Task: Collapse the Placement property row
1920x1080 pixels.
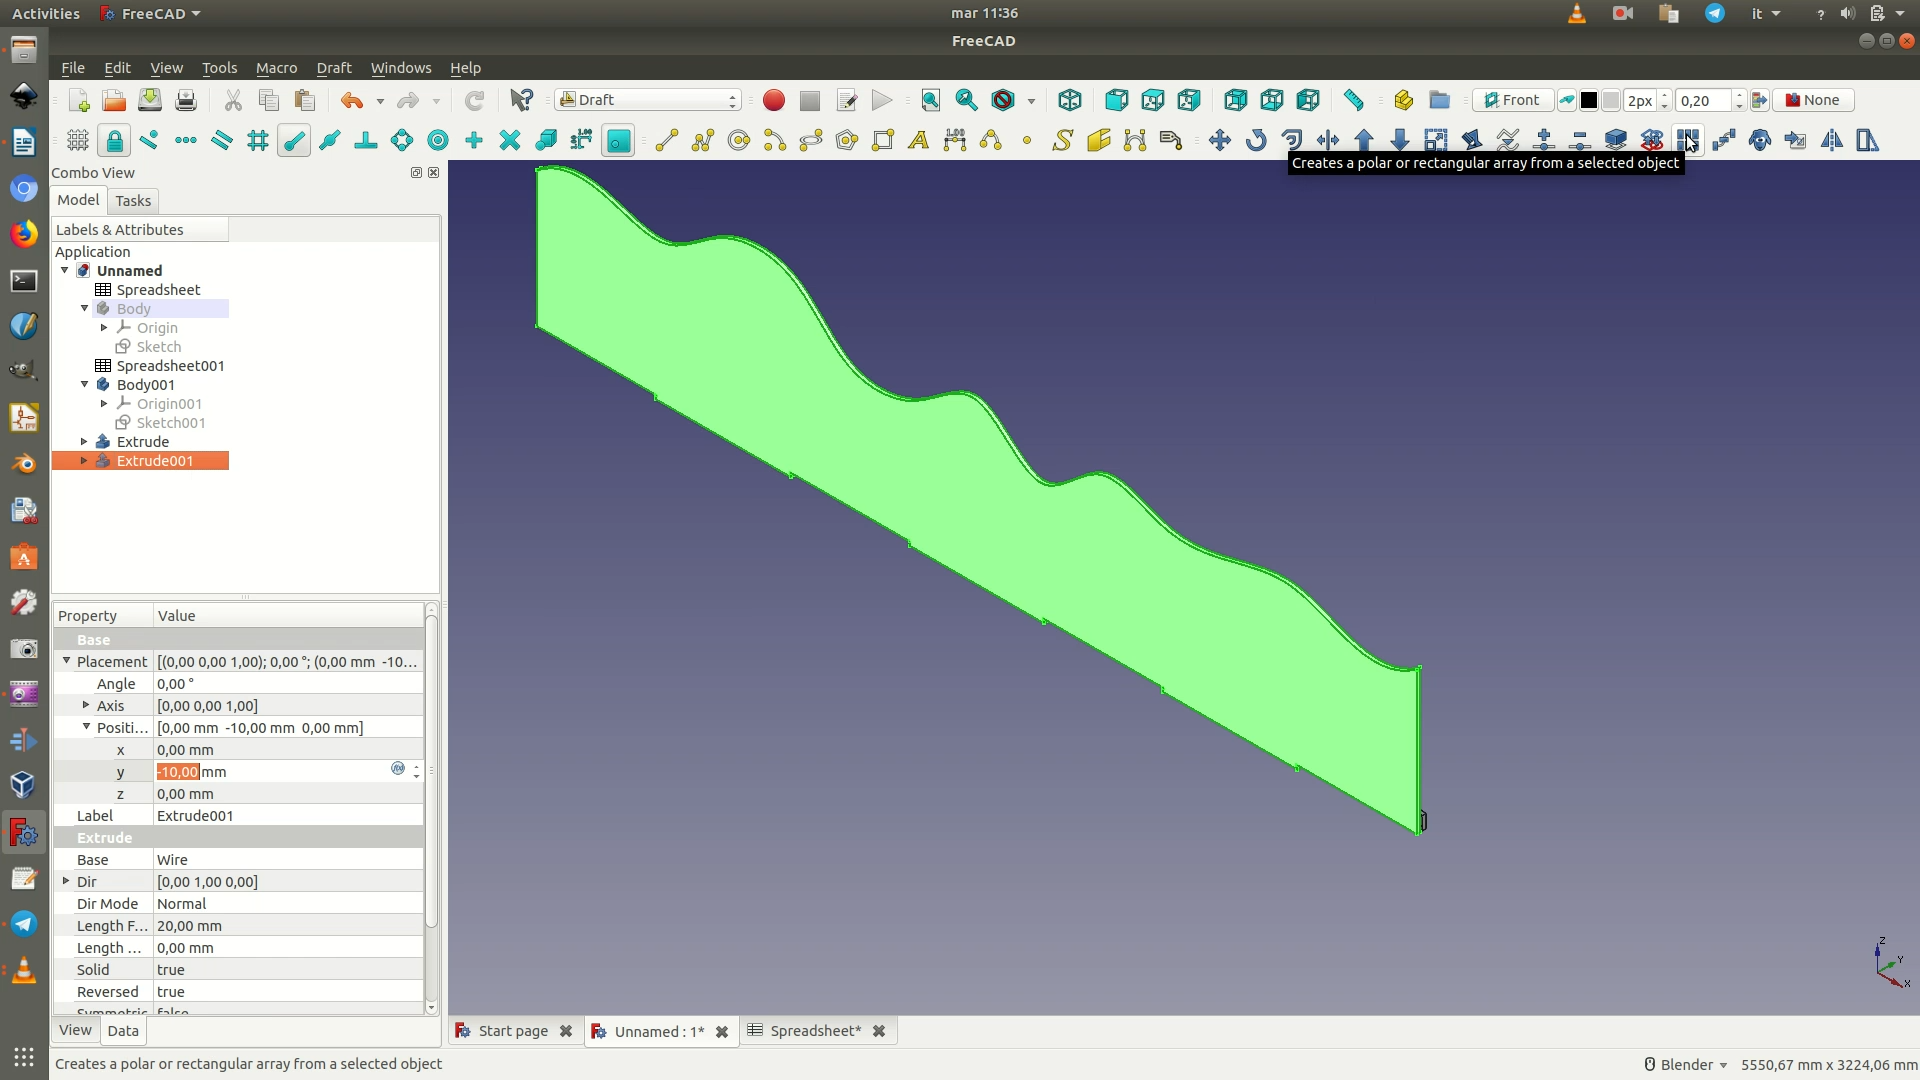Action: pos(66,661)
